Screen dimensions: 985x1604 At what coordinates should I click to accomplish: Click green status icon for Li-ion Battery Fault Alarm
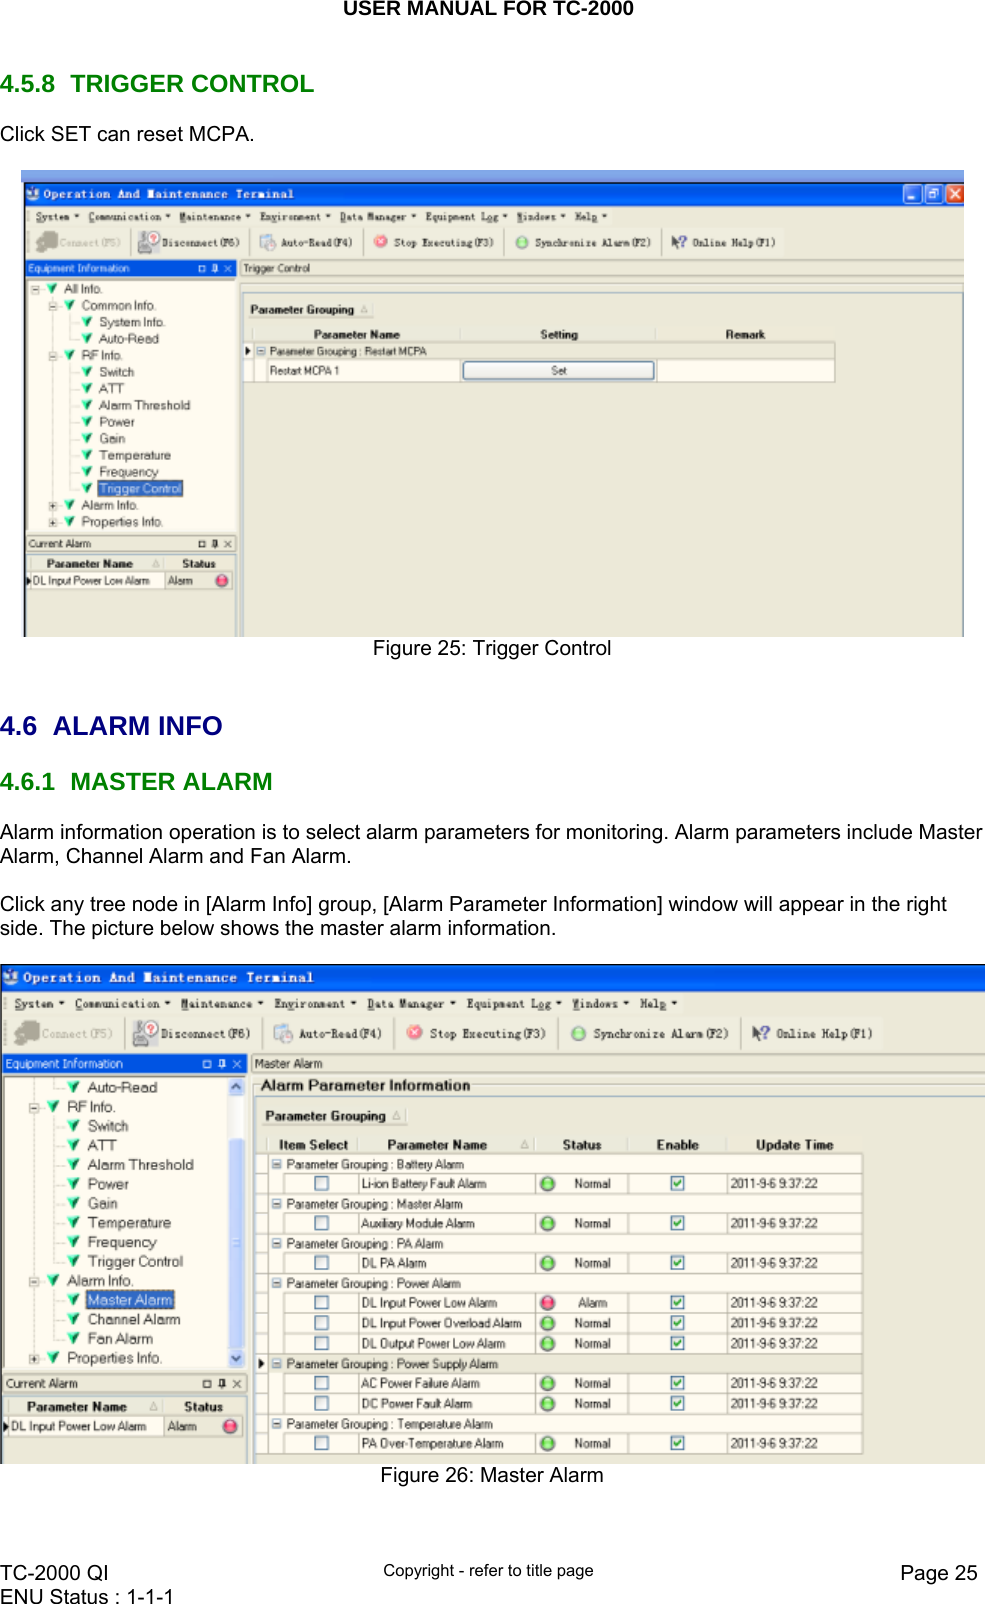point(548,1184)
